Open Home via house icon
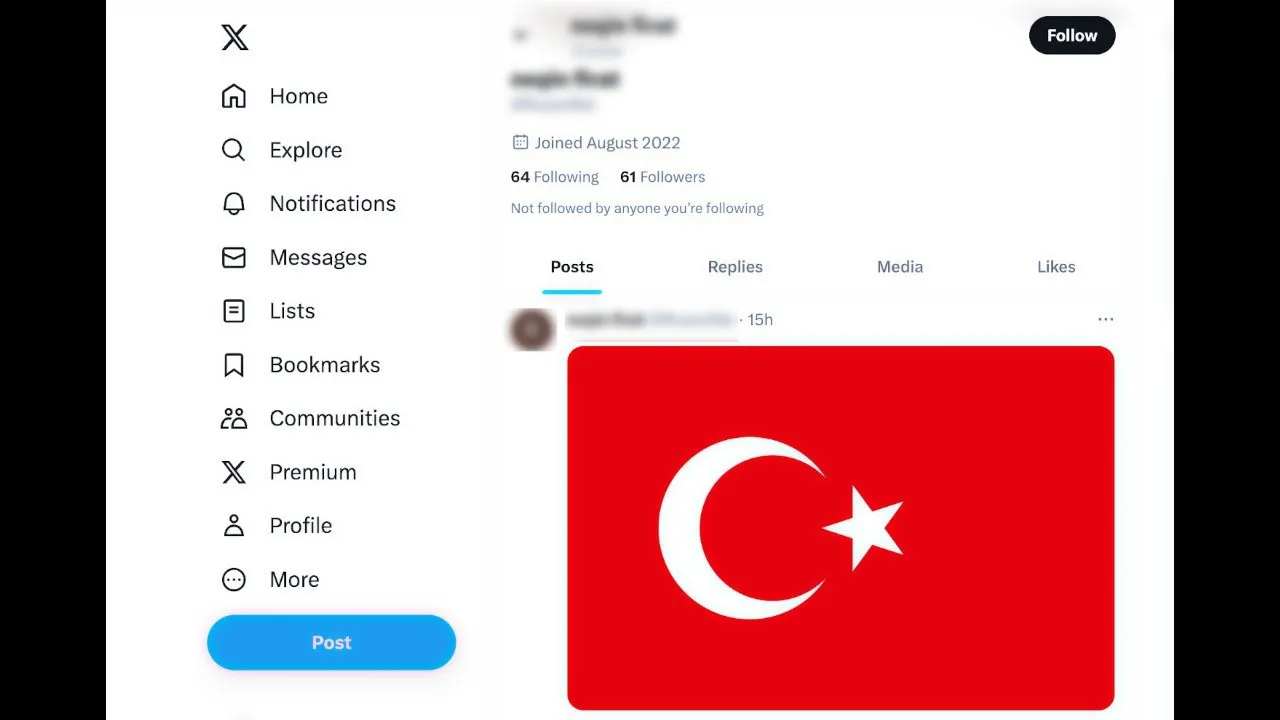Screen dimensions: 1280x720 (x=233, y=96)
